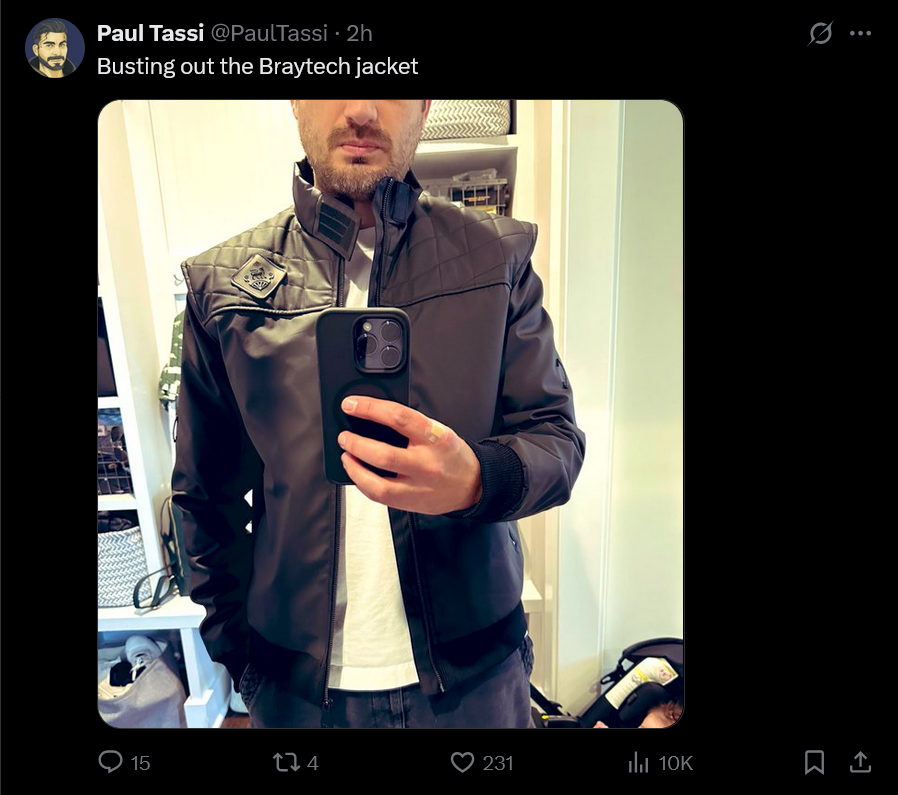Bookmark this post
898x795 pixels.
814,762
